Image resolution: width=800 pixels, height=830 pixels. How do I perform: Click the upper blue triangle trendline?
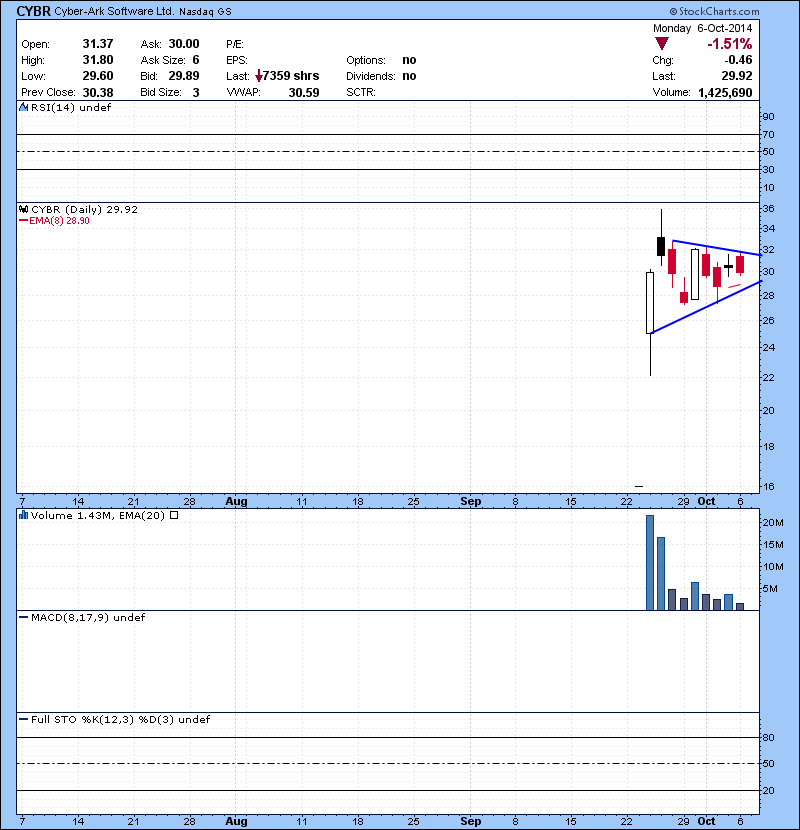[x=716, y=248]
